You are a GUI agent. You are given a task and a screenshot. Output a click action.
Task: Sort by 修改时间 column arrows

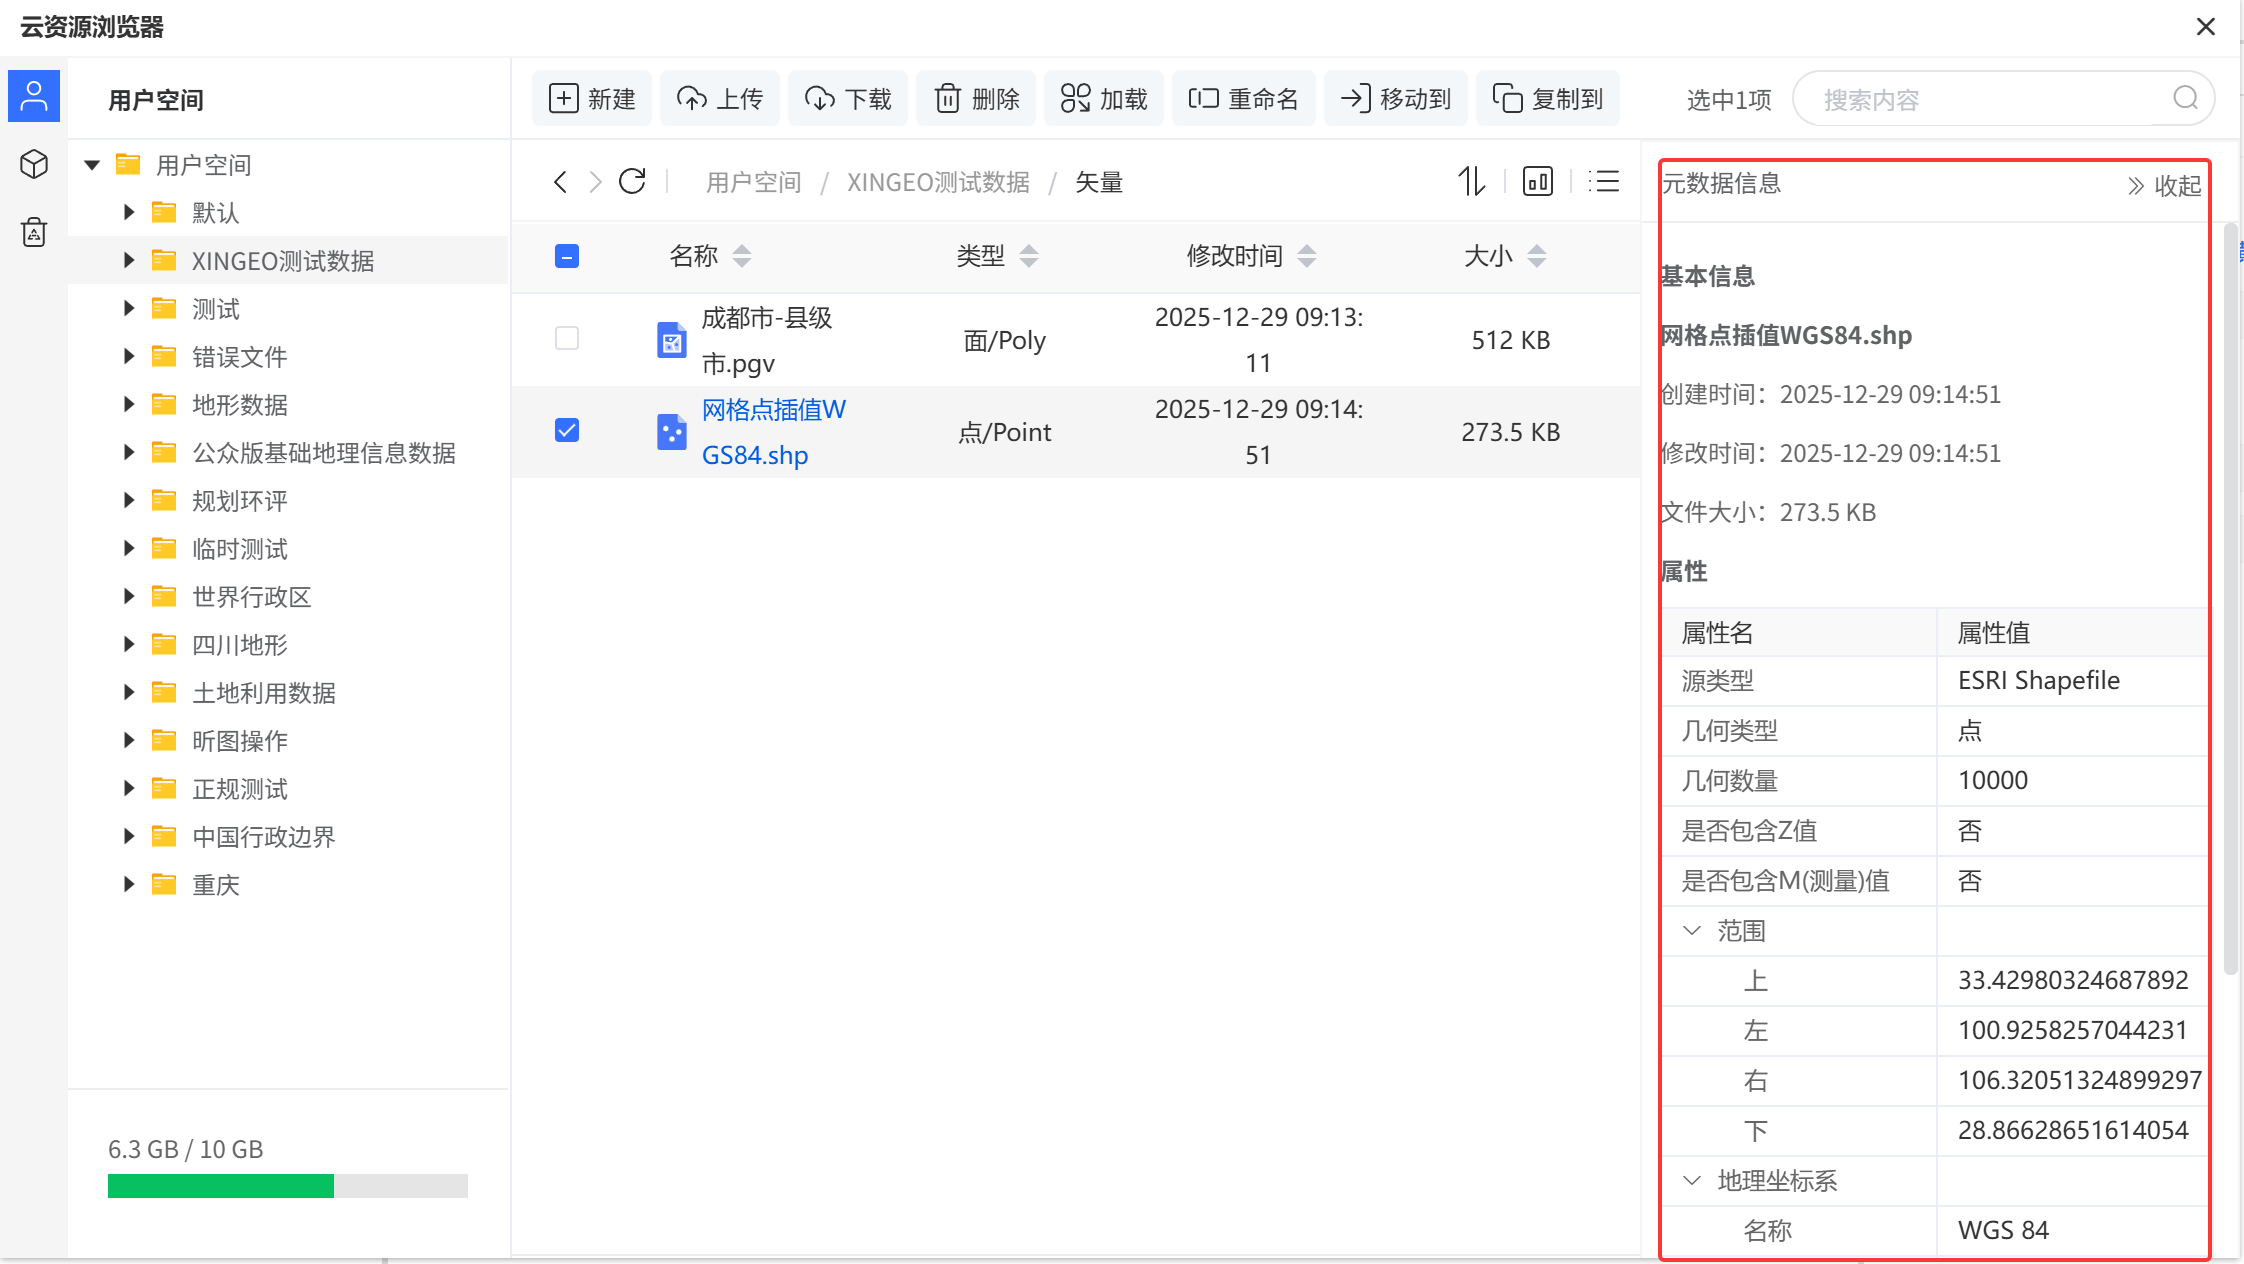(1306, 257)
